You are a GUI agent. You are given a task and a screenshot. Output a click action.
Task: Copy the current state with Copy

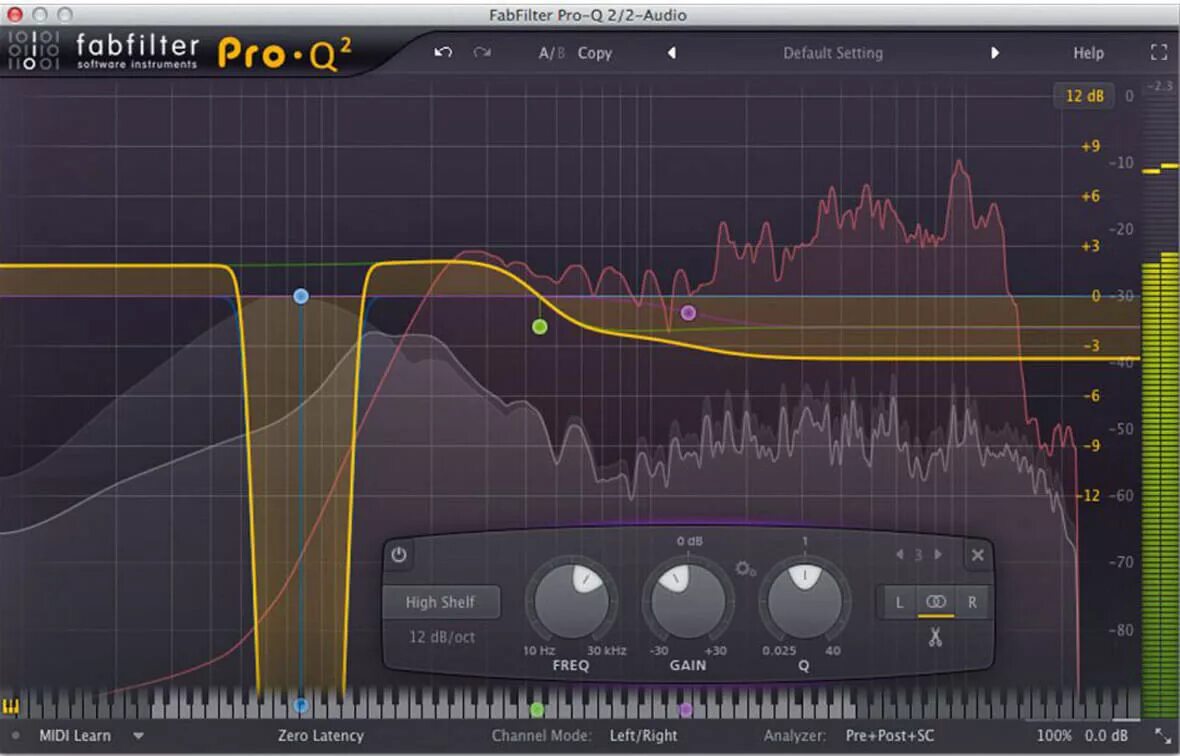(595, 53)
